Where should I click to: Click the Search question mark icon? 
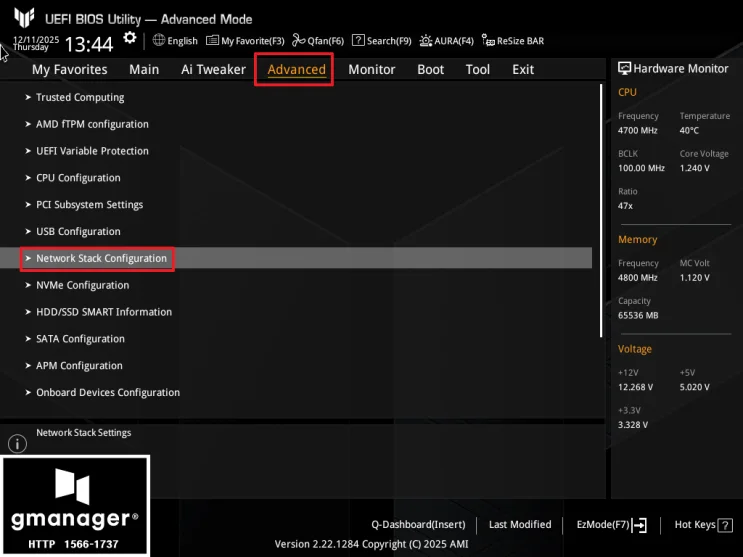(358, 40)
